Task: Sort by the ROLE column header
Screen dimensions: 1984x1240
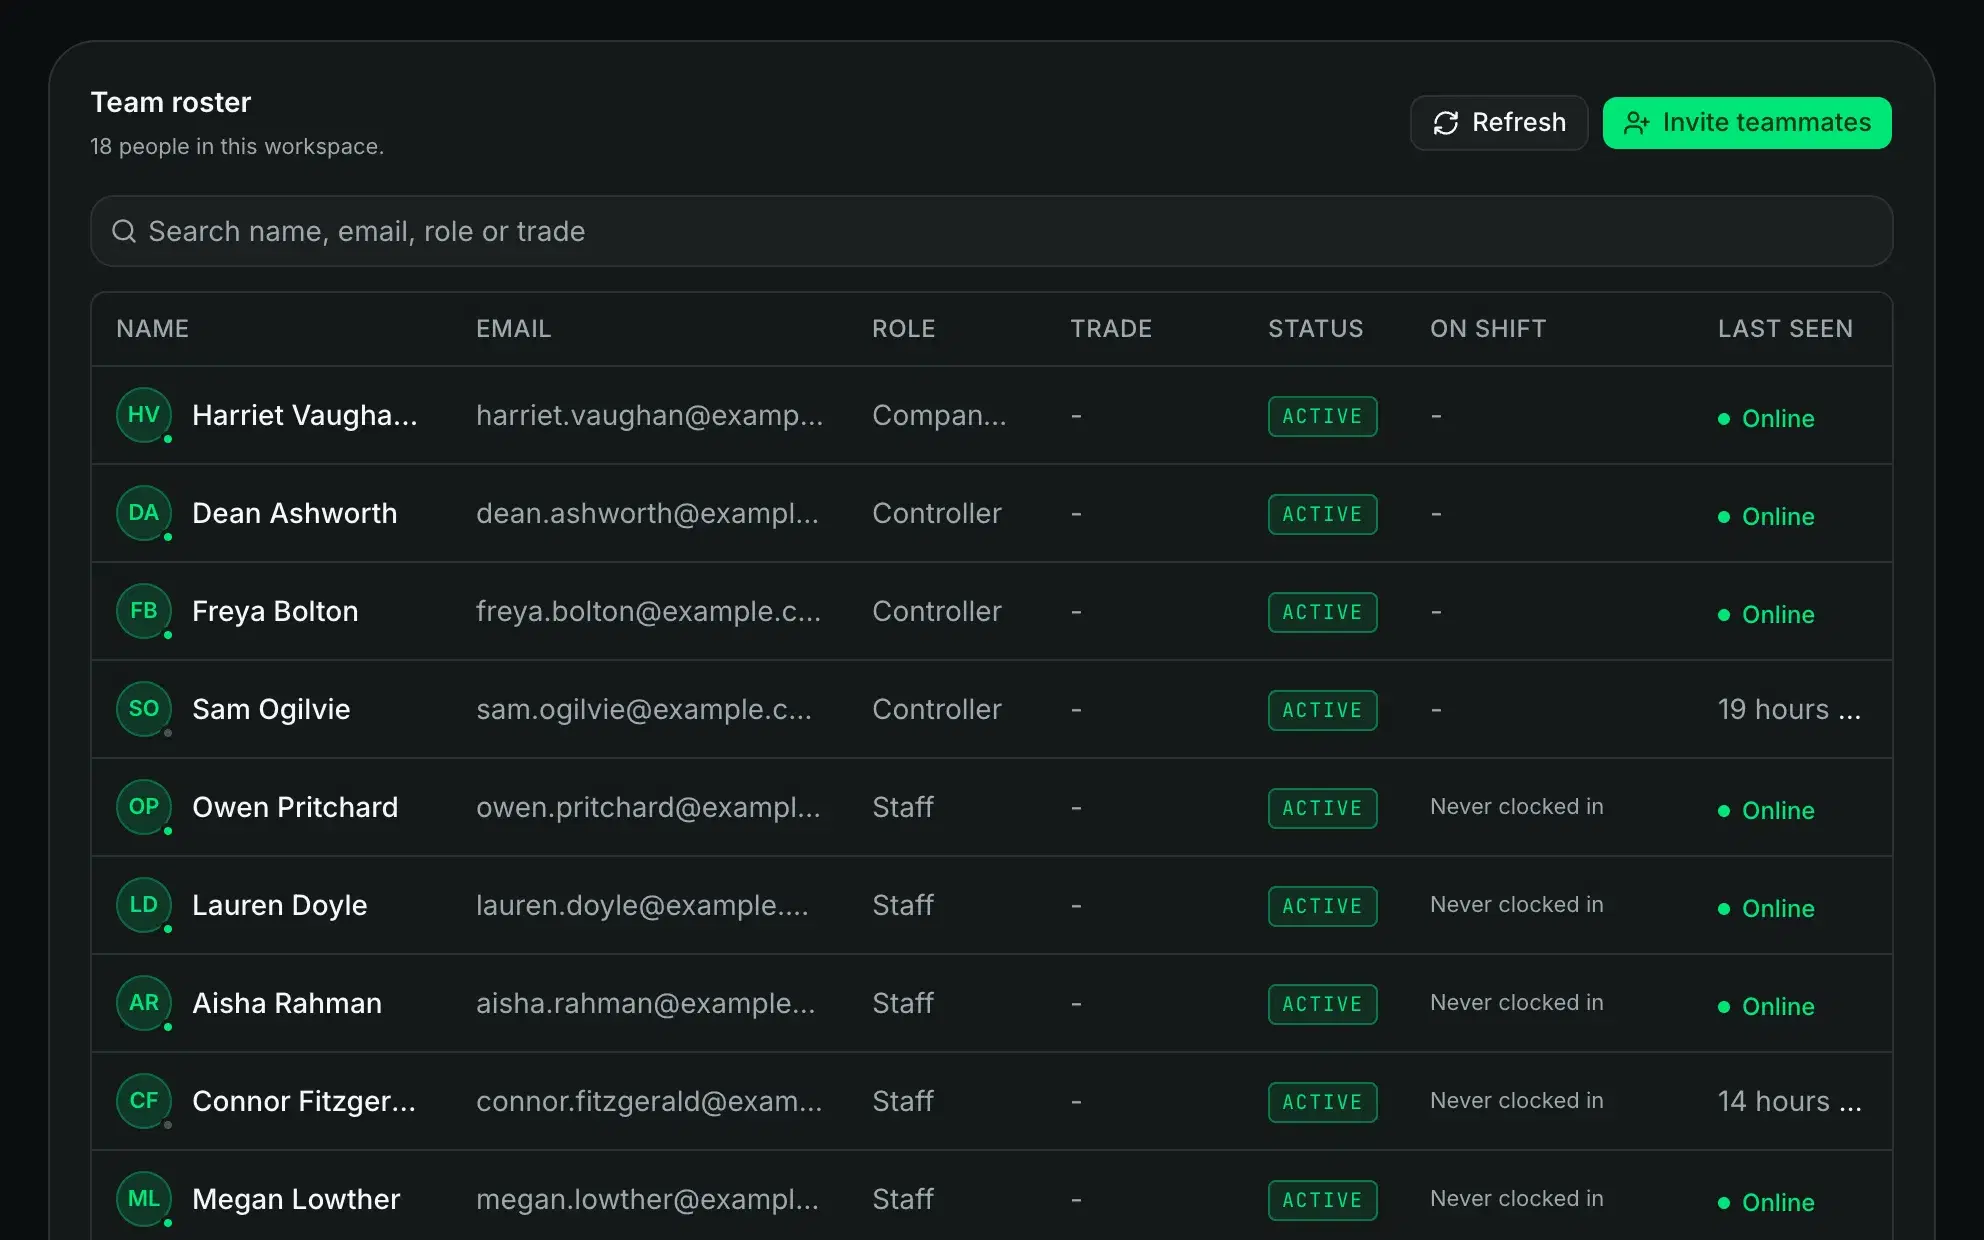Action: click(x=903, y=329)
